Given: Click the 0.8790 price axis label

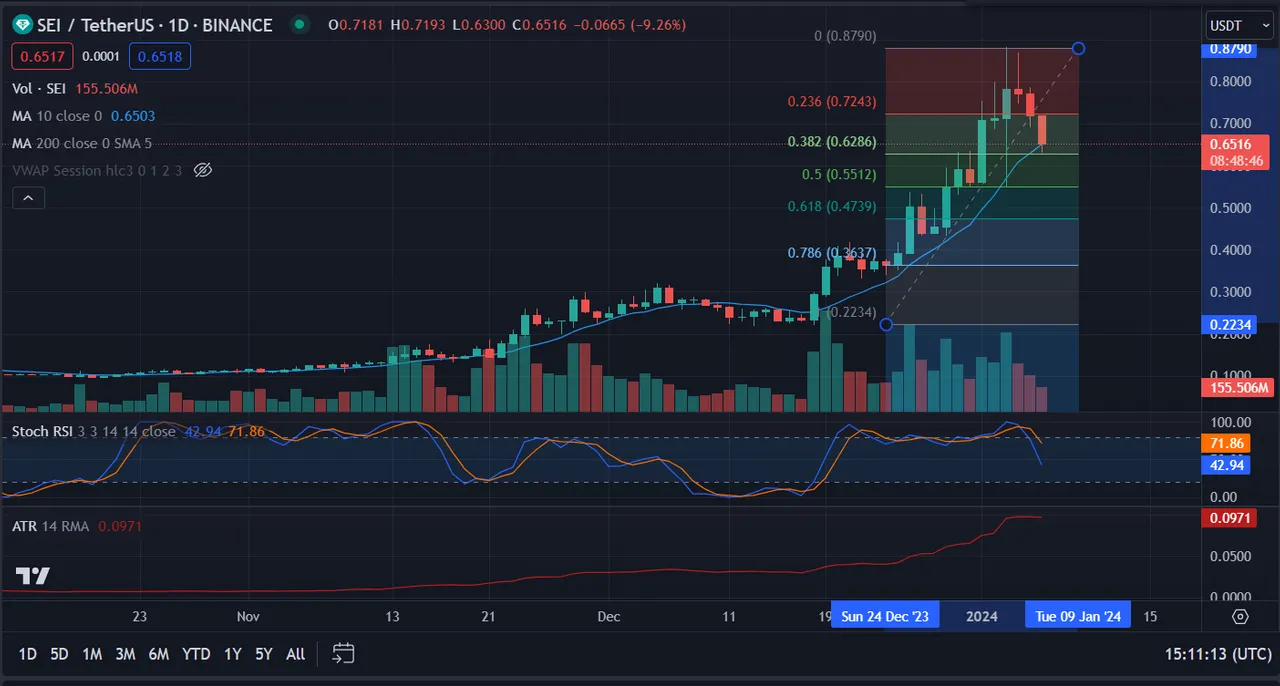Looking at the screenshot, I should pyautogui.click(x=1228, y=48).
